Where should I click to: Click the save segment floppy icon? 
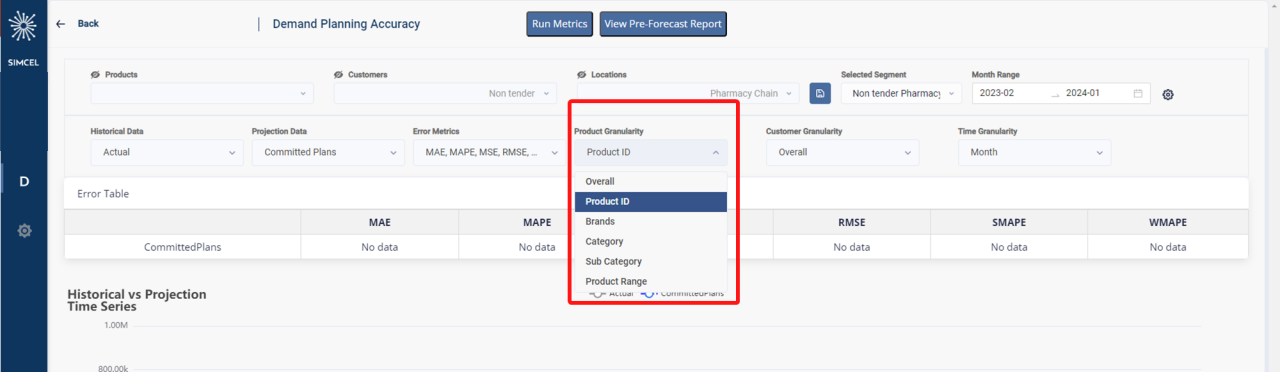(x=820, y=93)
